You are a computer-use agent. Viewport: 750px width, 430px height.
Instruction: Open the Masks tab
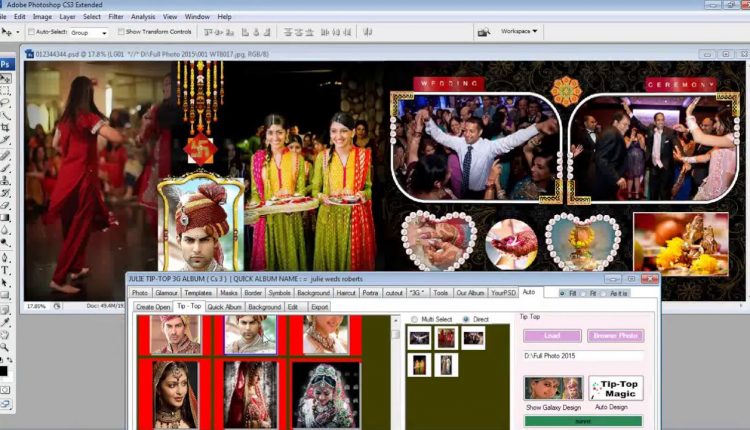point(229,293)
